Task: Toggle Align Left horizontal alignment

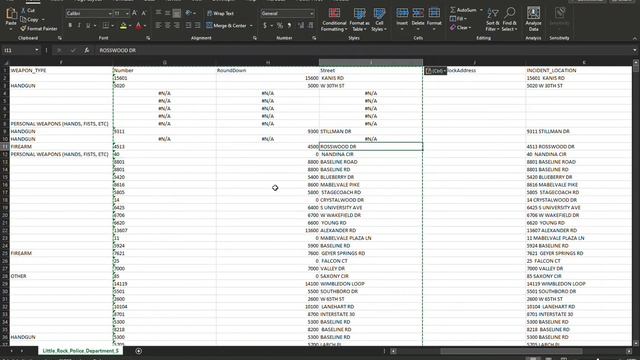Action: point(158,26)
